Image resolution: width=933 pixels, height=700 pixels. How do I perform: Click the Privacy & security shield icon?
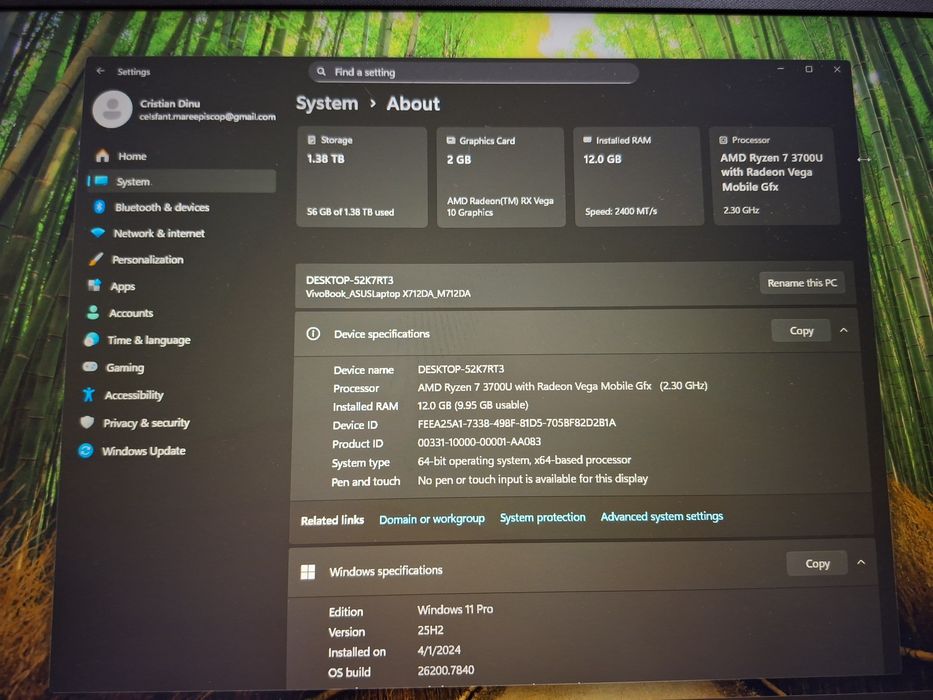coord(87,422)
